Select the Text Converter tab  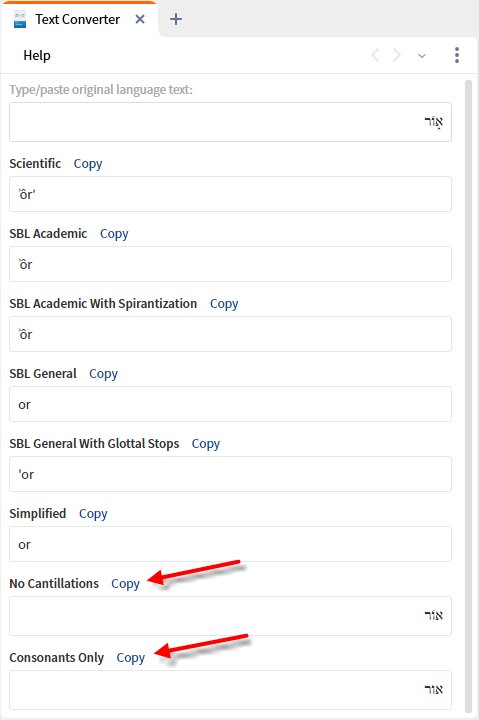[79, 19]
